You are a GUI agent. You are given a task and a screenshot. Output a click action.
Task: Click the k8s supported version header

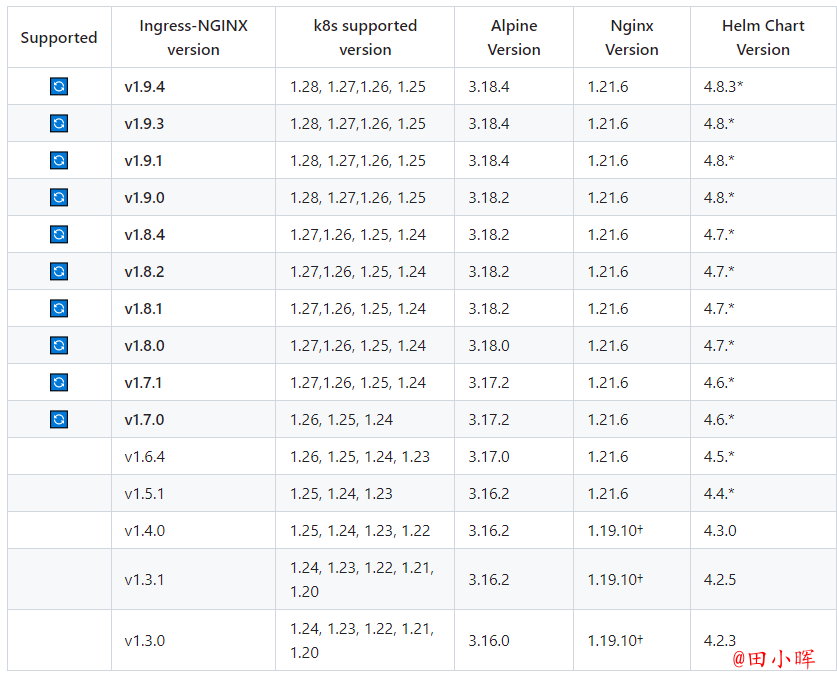tap(365, 37)
